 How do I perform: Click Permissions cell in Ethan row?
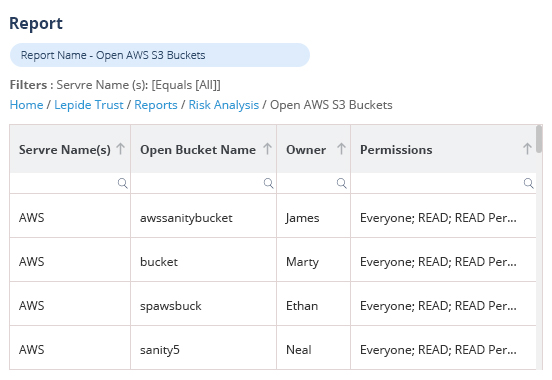(x=443, y=304)
